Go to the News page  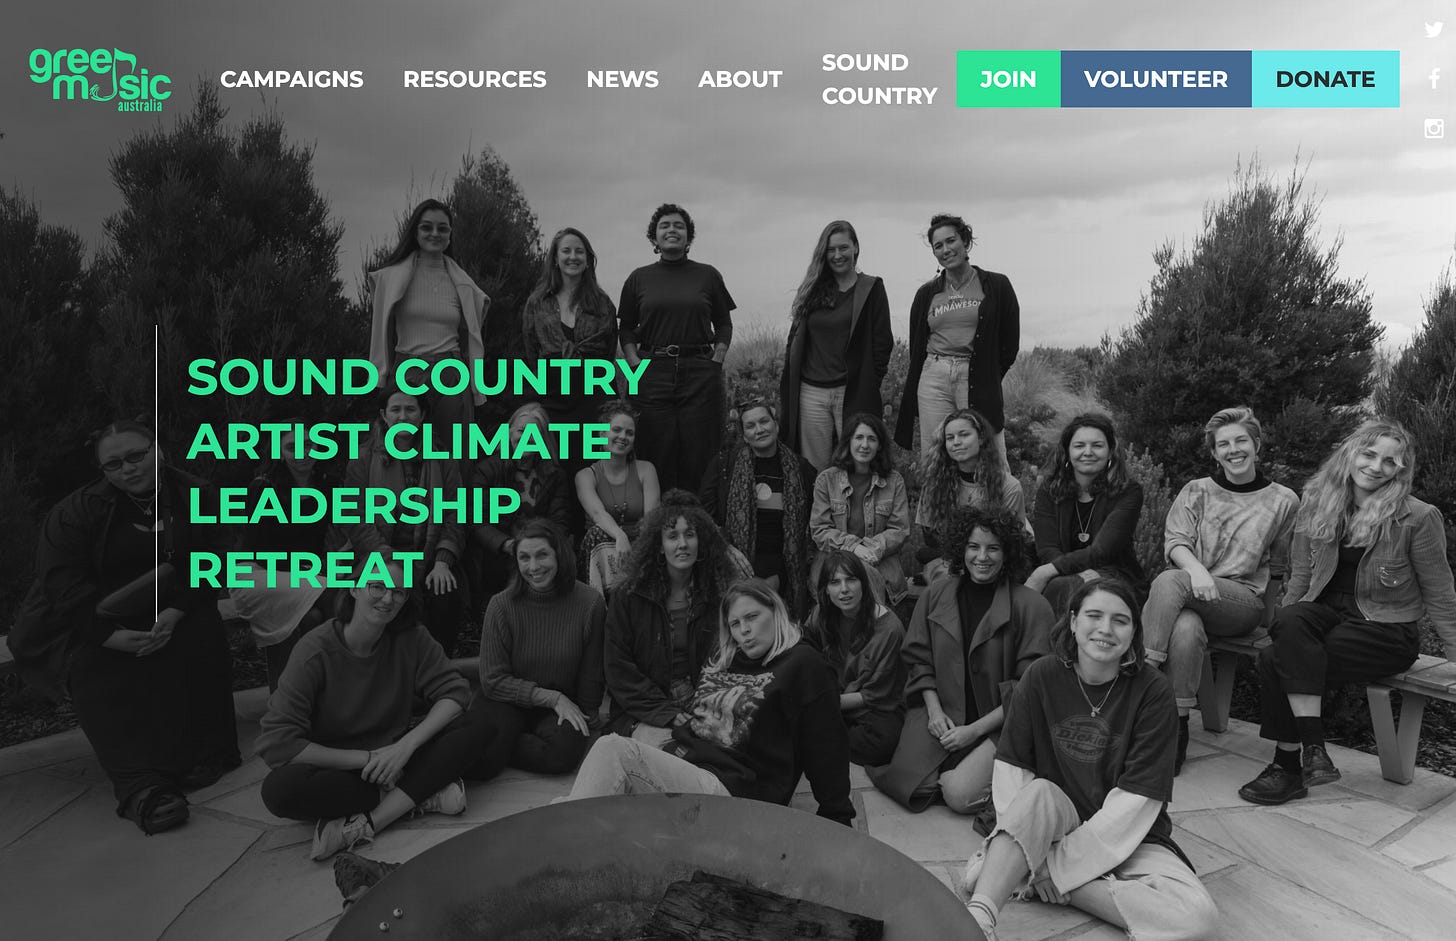[622, 79]
